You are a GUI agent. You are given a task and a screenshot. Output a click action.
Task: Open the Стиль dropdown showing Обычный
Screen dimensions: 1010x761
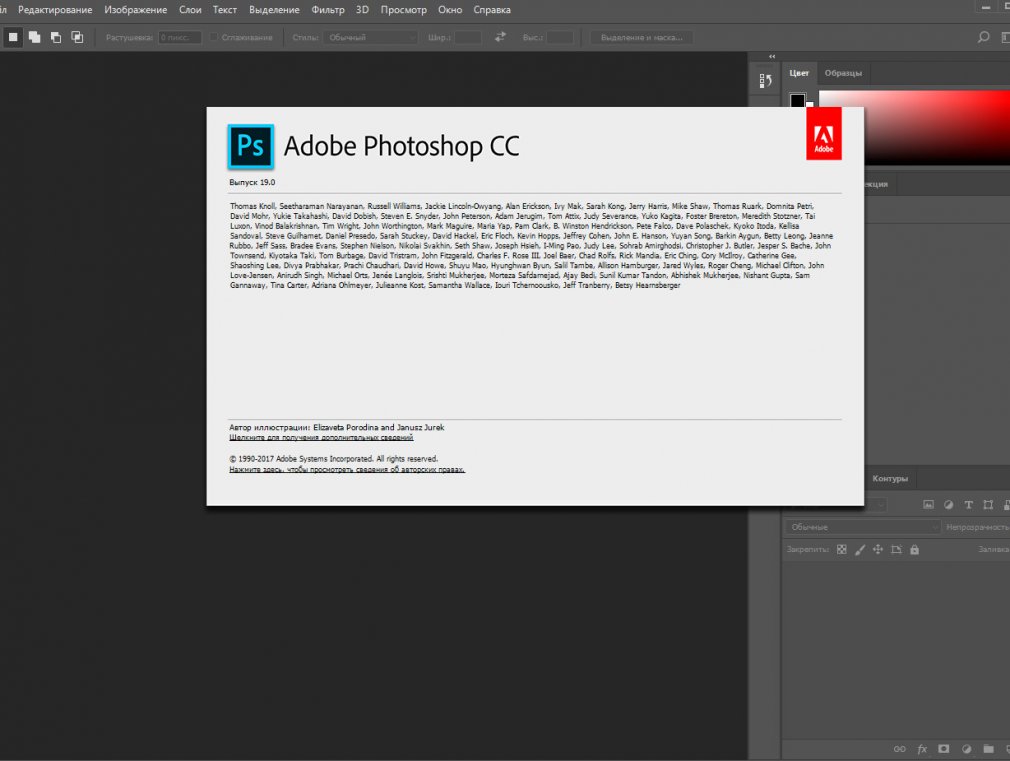(370, 37)
